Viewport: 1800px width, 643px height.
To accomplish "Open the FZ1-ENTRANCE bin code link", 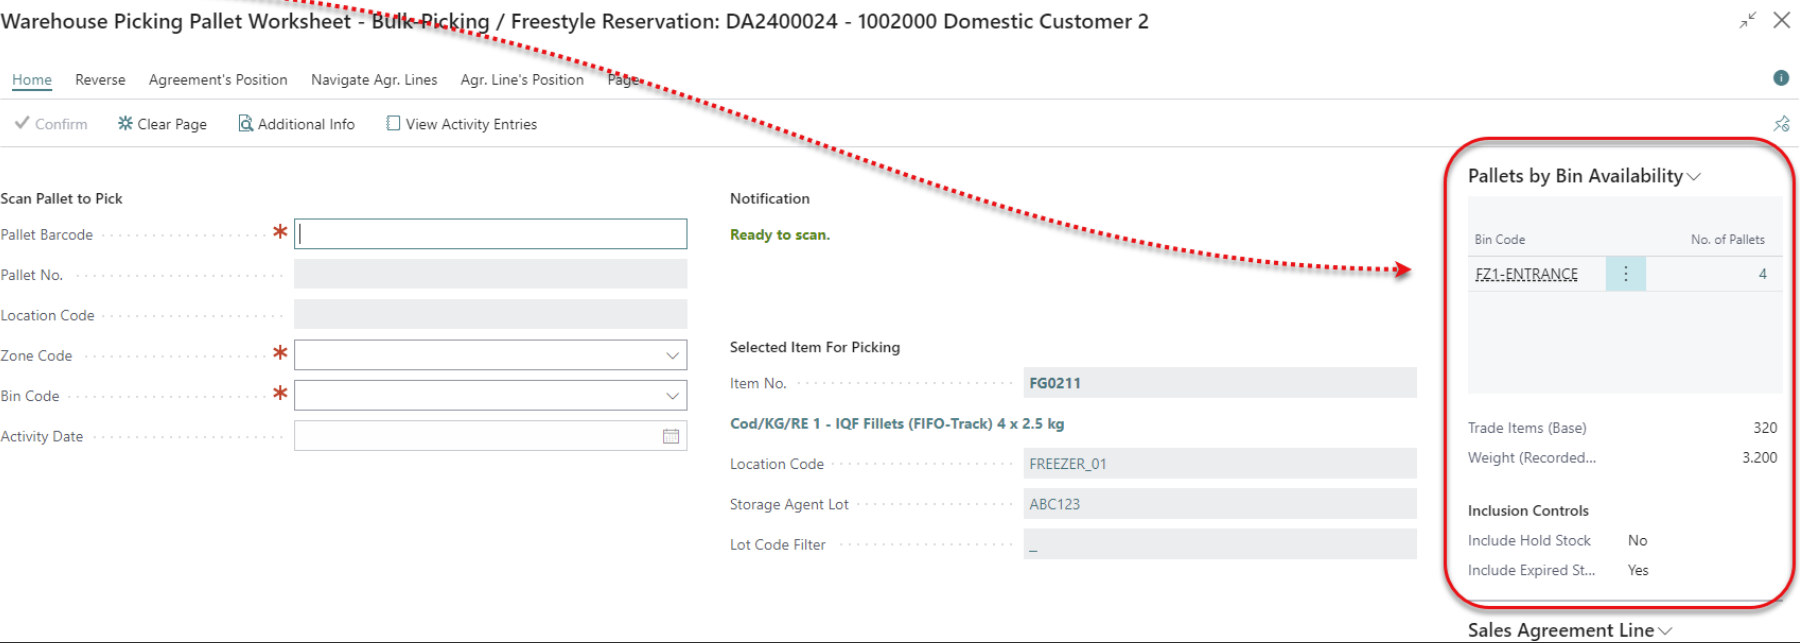I will (1526, 274).
